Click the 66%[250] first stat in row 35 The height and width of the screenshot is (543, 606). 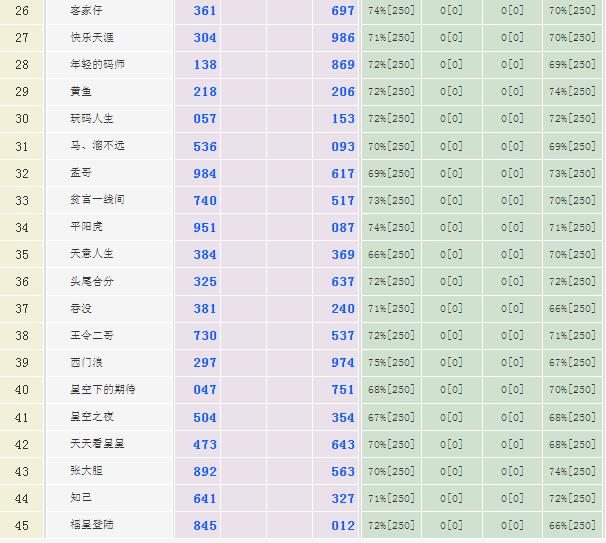391,254
